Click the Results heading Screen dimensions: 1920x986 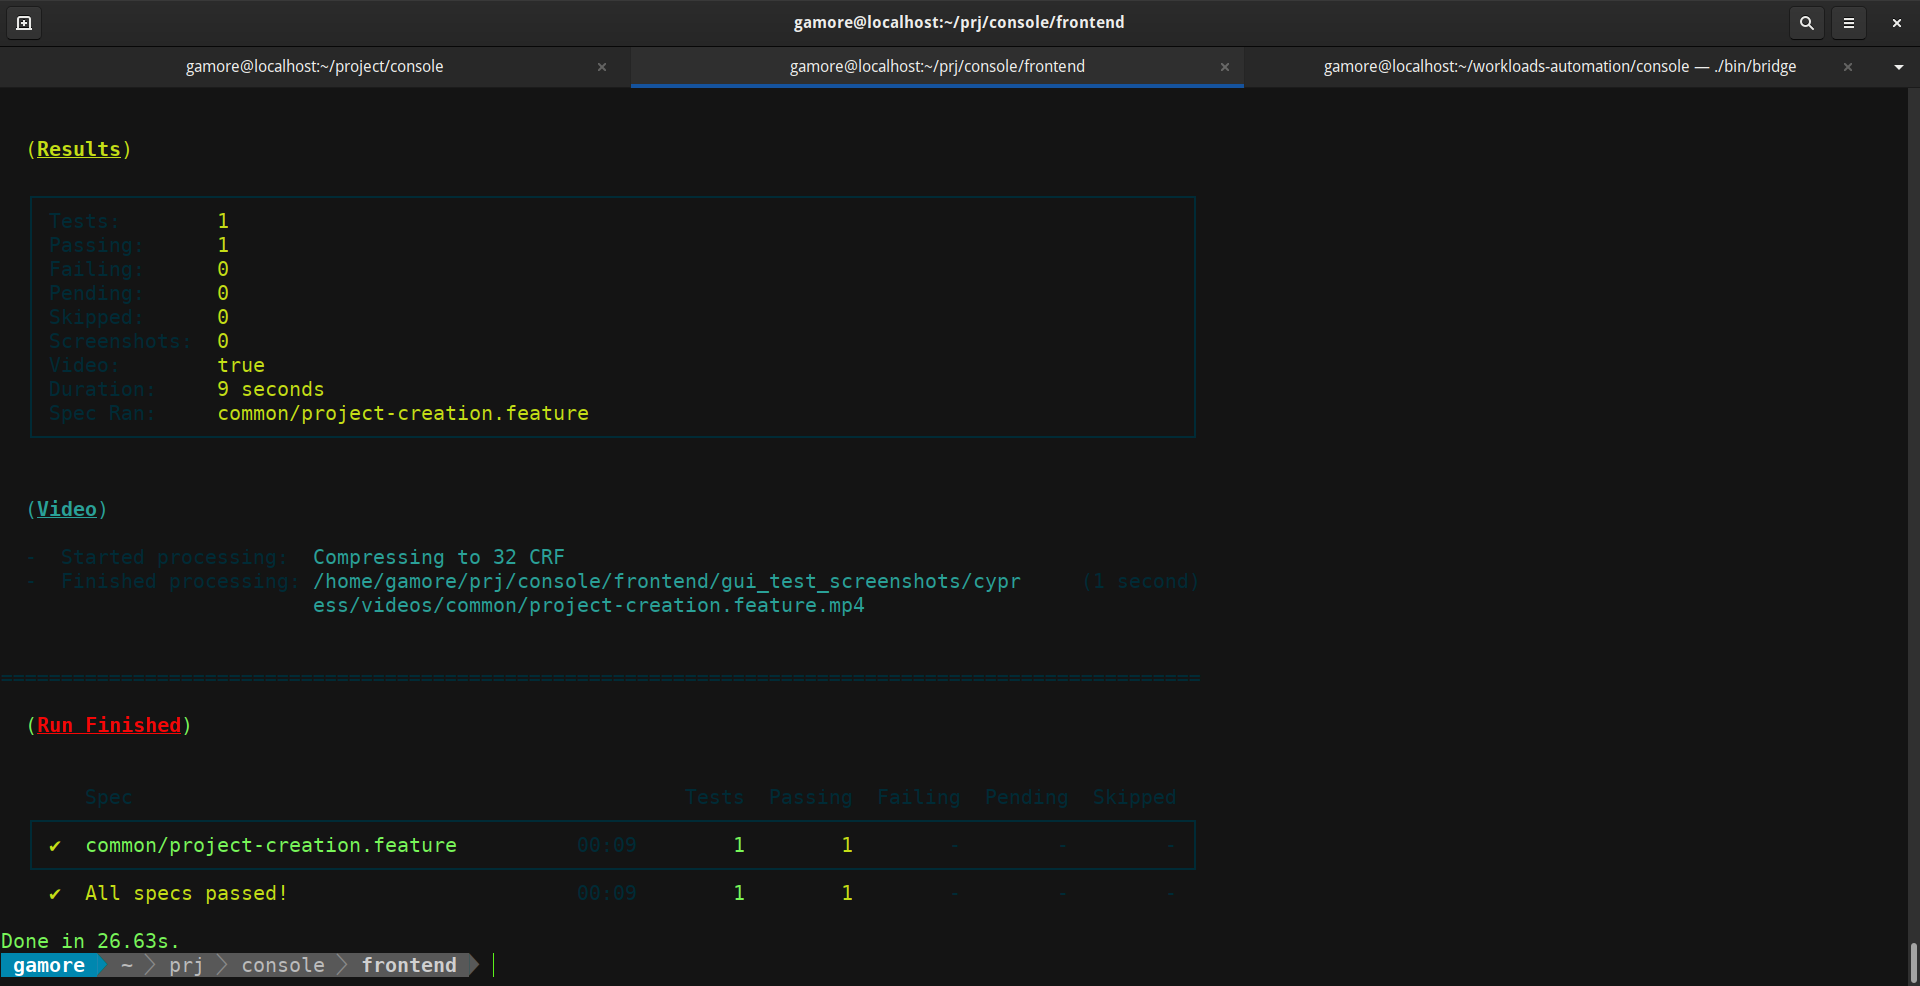click(x=79, y=149)
